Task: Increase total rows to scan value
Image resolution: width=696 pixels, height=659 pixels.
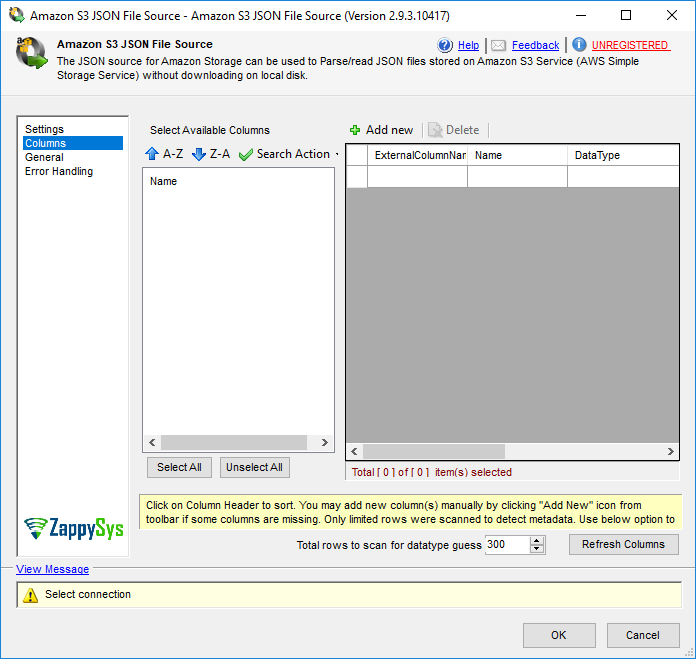Action: click(x=537, y=541)
